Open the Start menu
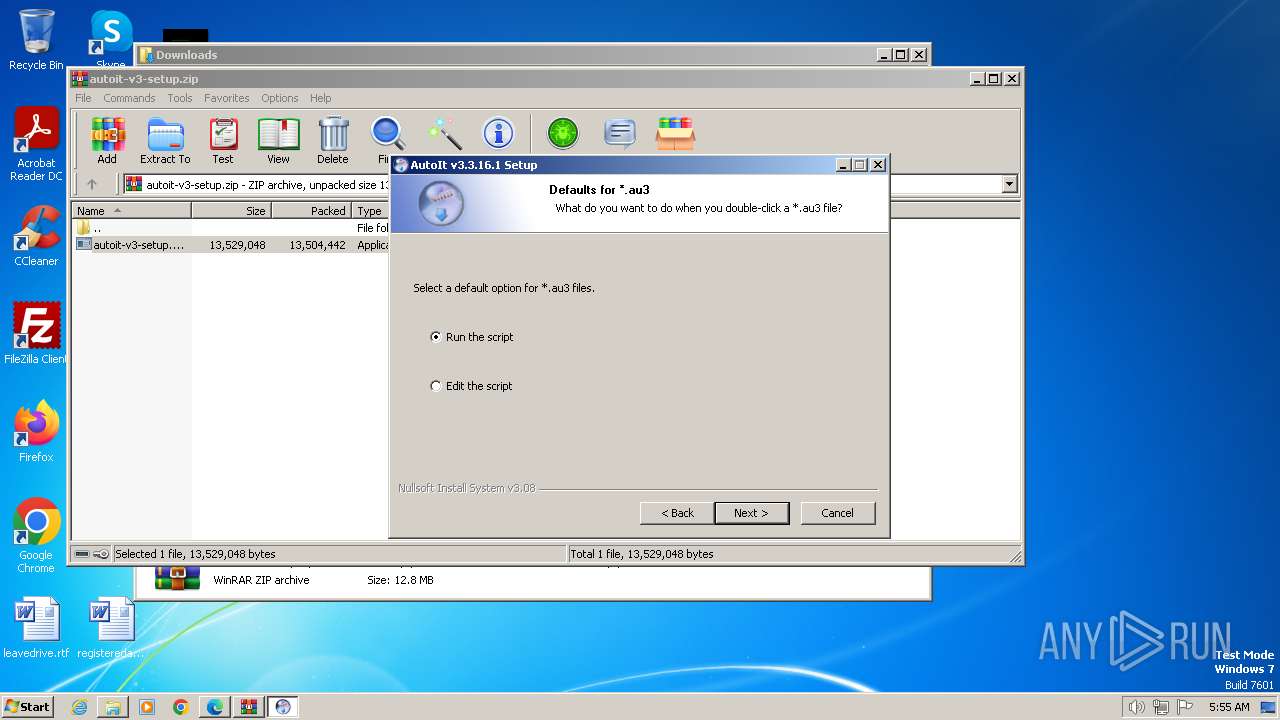 pyautogui.click(x=28, y=706)
